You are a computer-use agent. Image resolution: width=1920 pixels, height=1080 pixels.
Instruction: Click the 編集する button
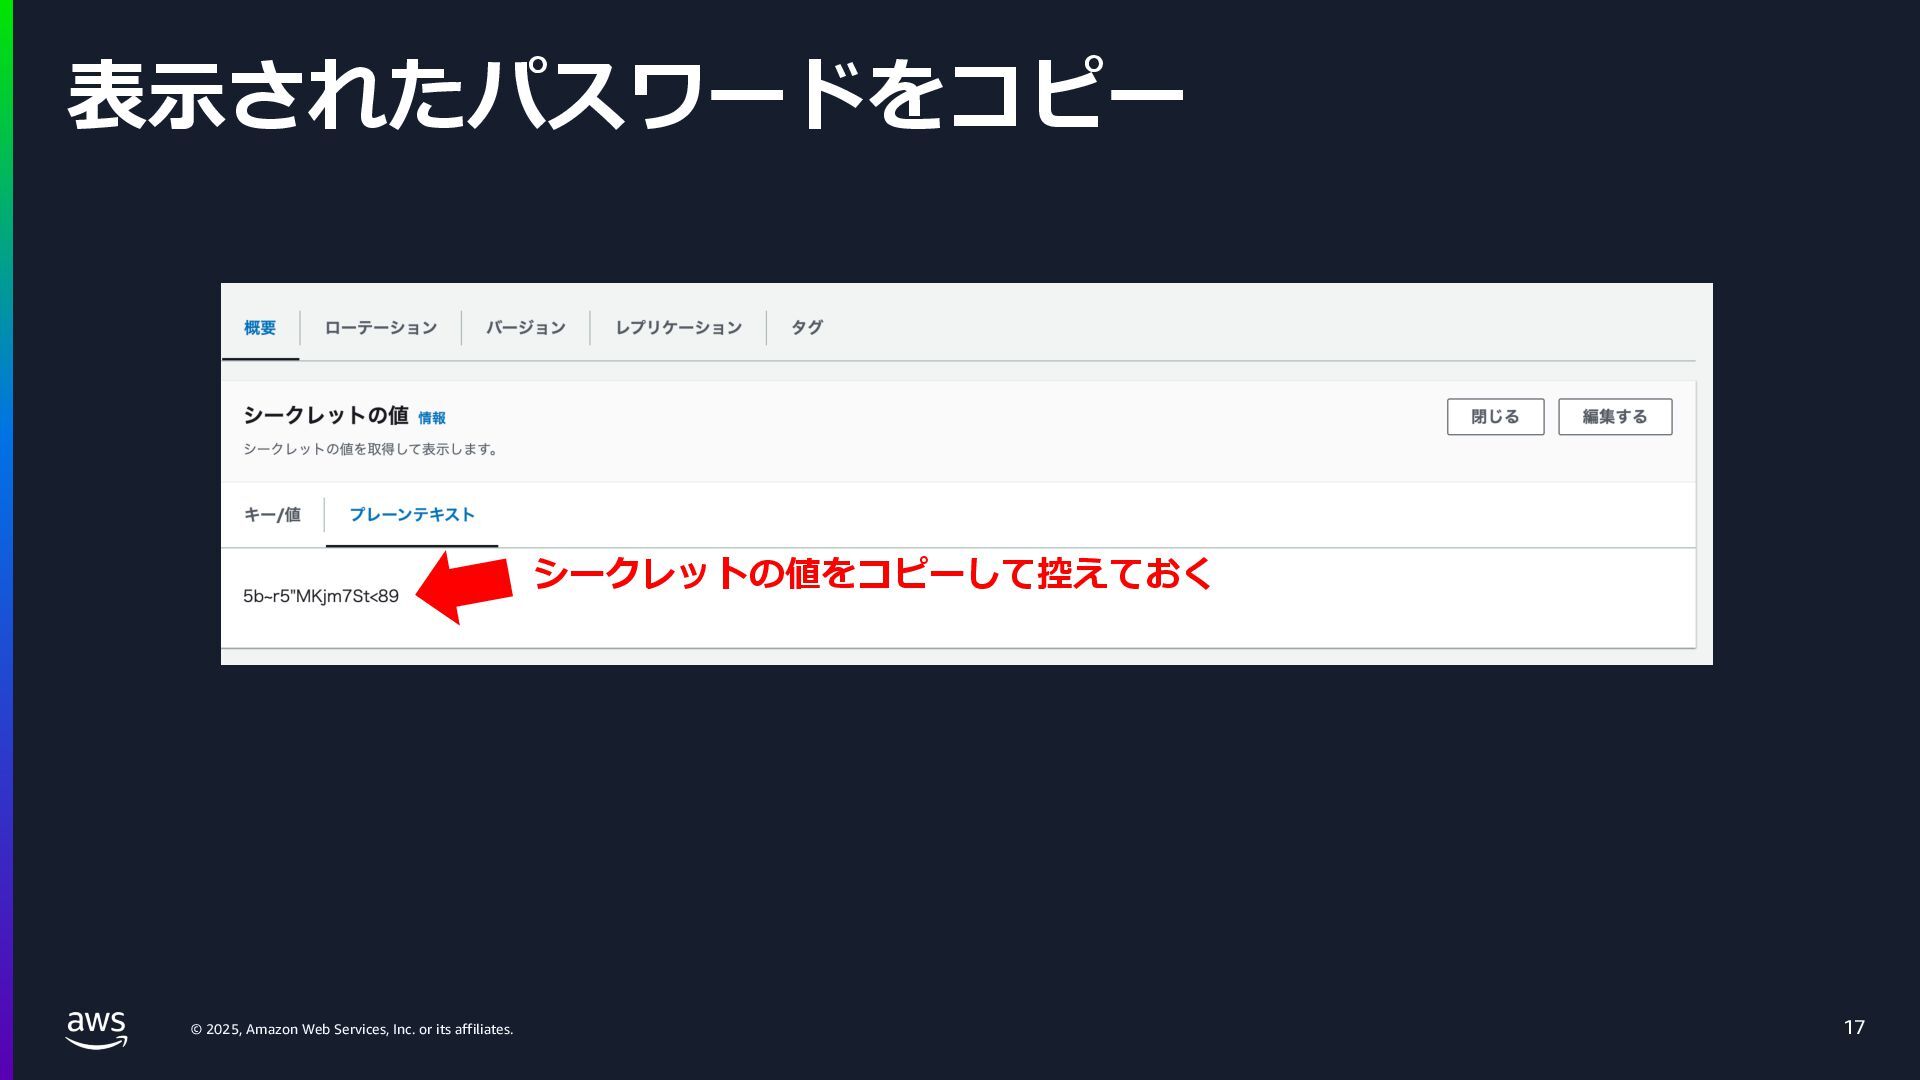pos(1614,417)
